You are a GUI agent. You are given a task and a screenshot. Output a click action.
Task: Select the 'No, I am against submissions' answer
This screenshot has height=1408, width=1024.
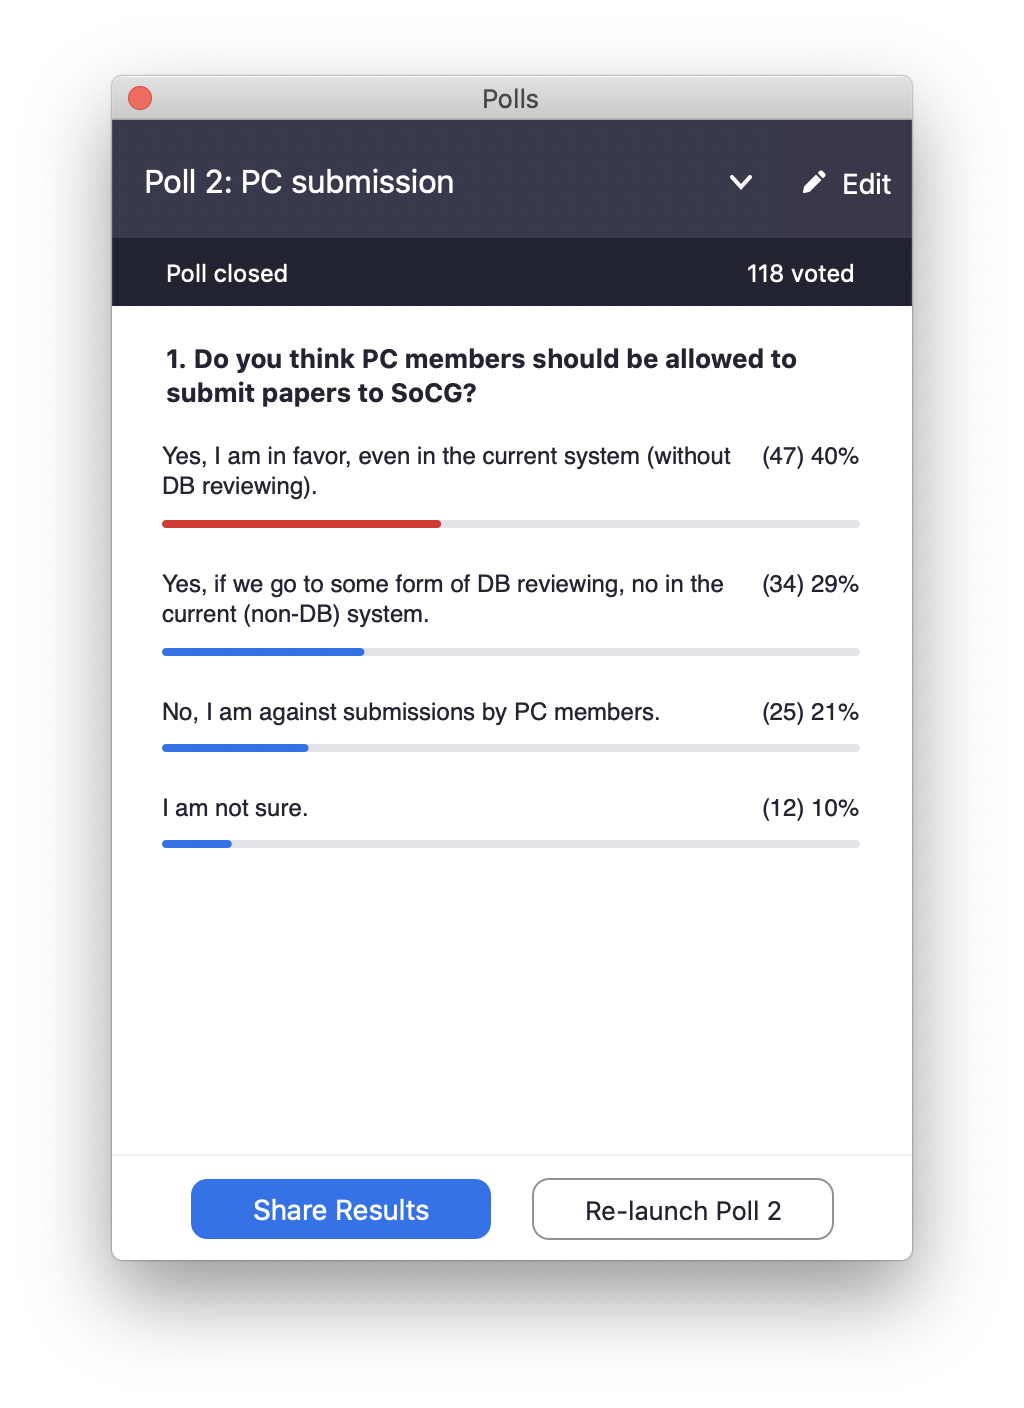tap(411, 712)
